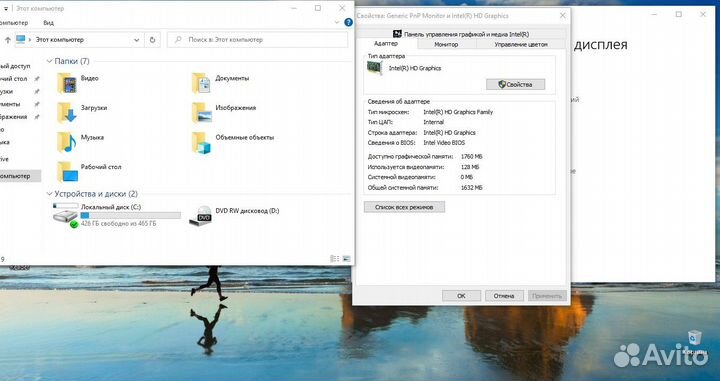Click the search field Поиск в: Этот компьютер
The image size is (720, 381).
(257, 40)
